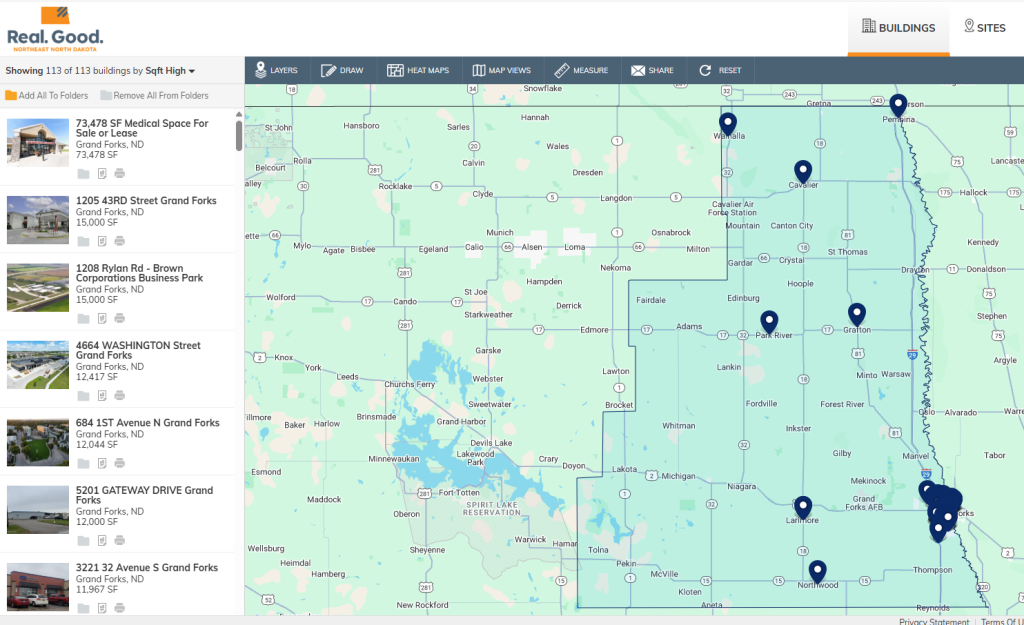Viewport: 1024px width, 625px height.
Task: Select the Buildings tab
Action: pos(899,28)
